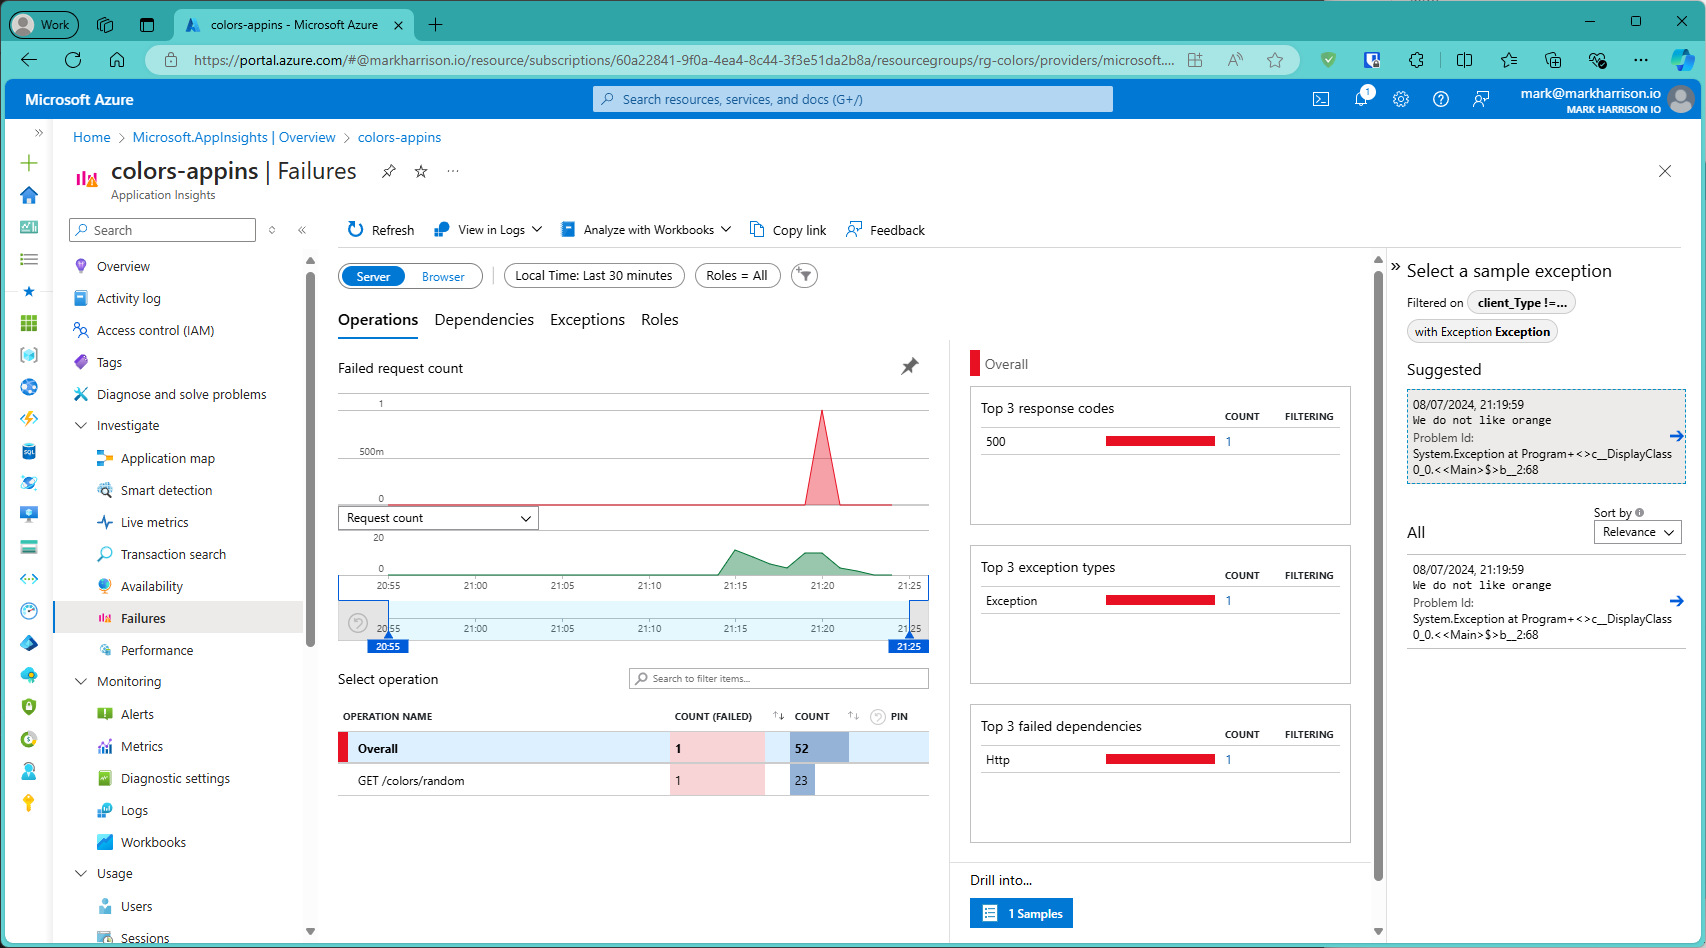Click the Search to filter items field
The image size is (1706, 948).
778,679
